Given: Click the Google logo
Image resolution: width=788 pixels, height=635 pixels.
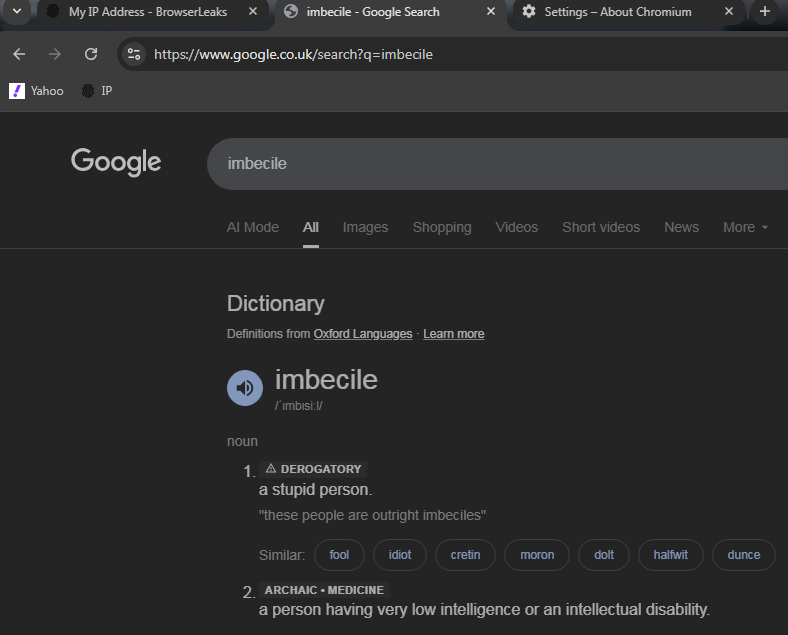Looking at the screenshot, I should pos(116,162).
